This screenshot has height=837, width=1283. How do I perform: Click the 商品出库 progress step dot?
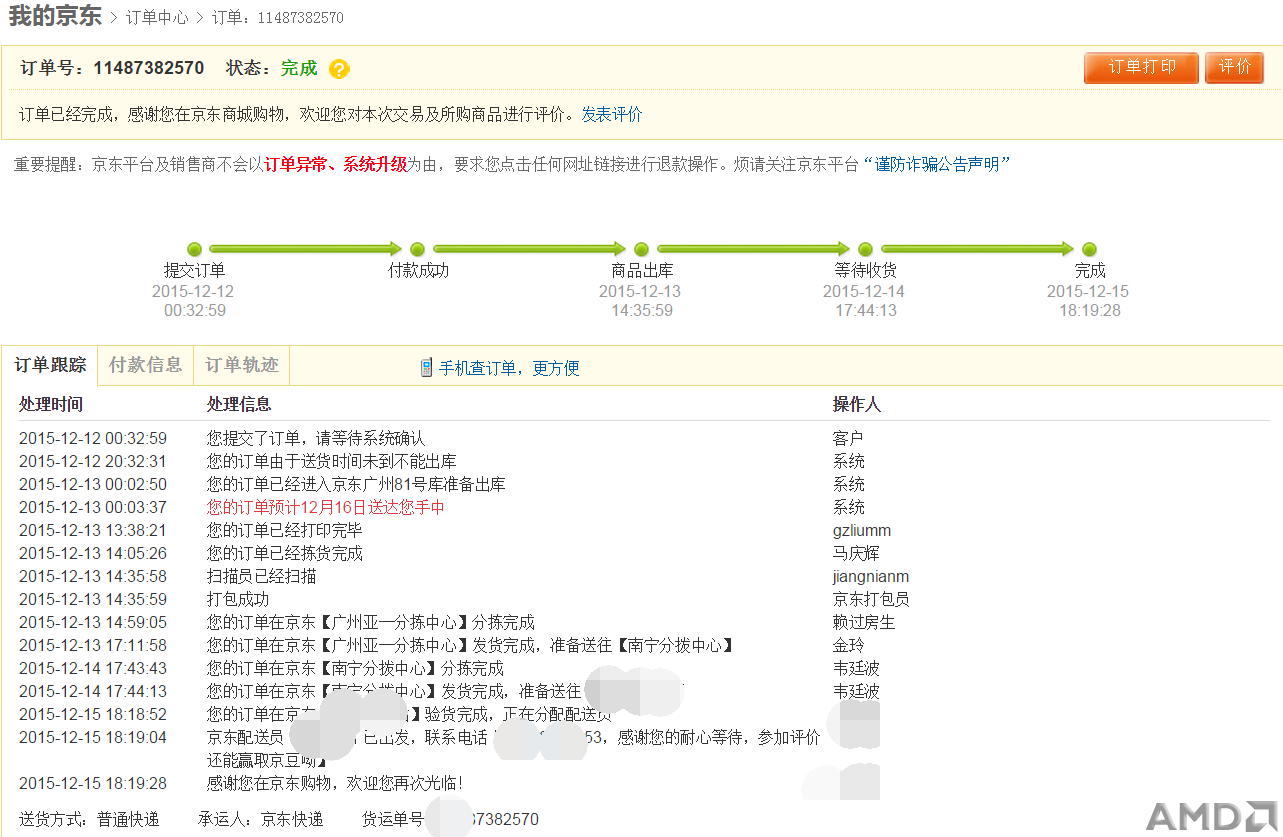[x=642, y=249]
